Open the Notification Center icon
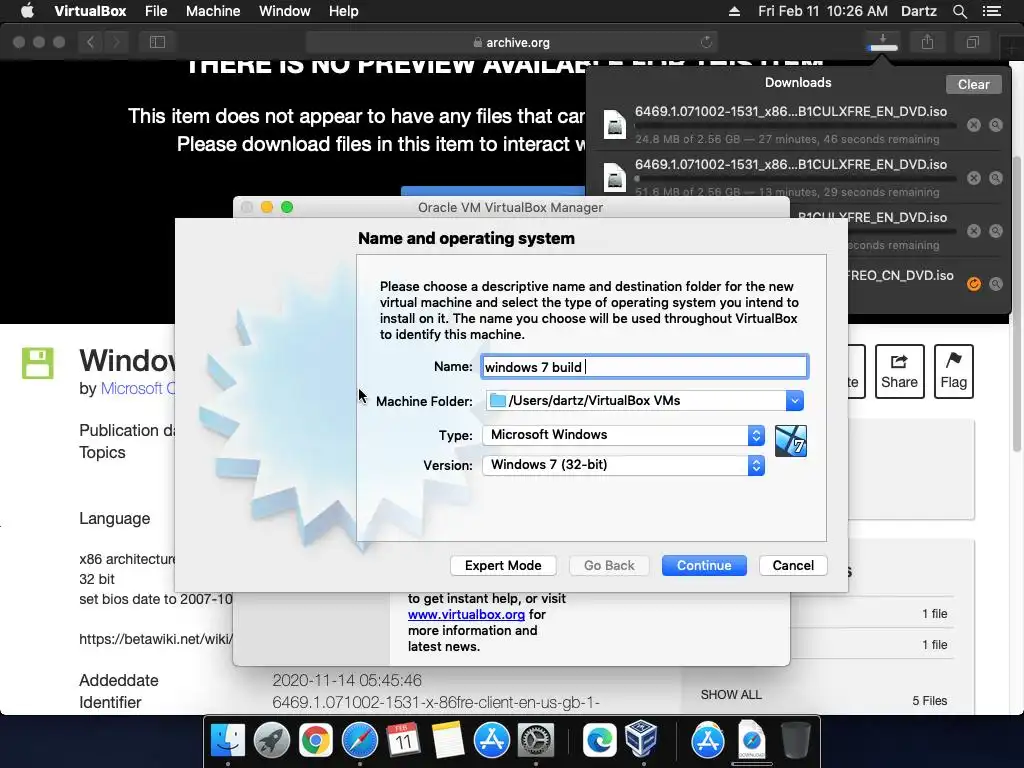Screen dimensions: 1024x768 [992, 11]
